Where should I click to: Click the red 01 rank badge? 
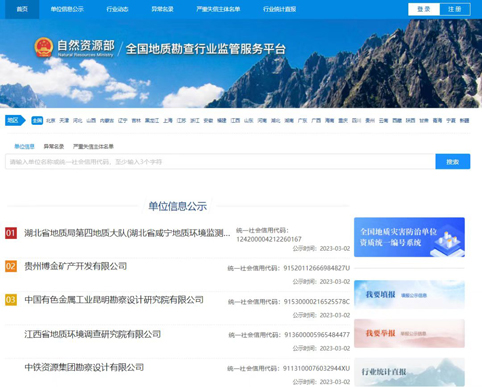pyautogui.click(x=11, y=233)
